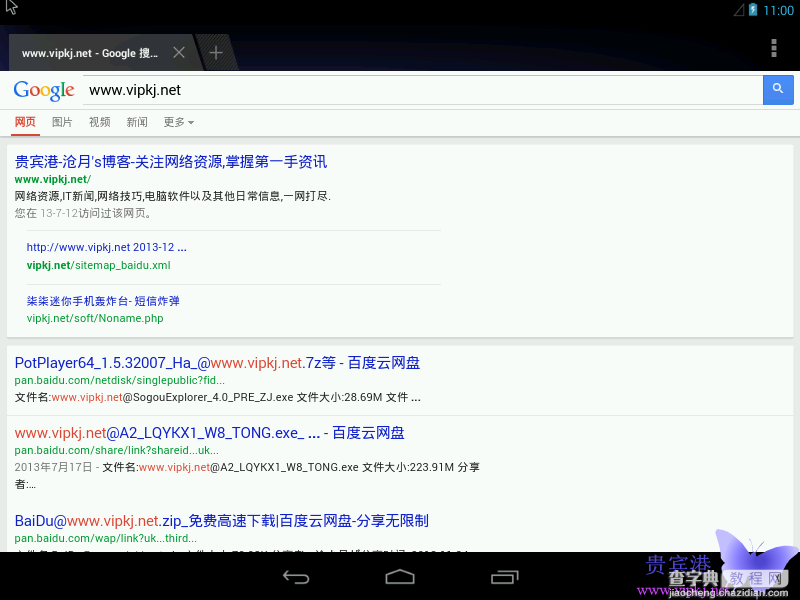Image resolution: width=800 pixels, height=600 pixels.
Task: Tap the signal strength status icon
Action: click(739, 10)
